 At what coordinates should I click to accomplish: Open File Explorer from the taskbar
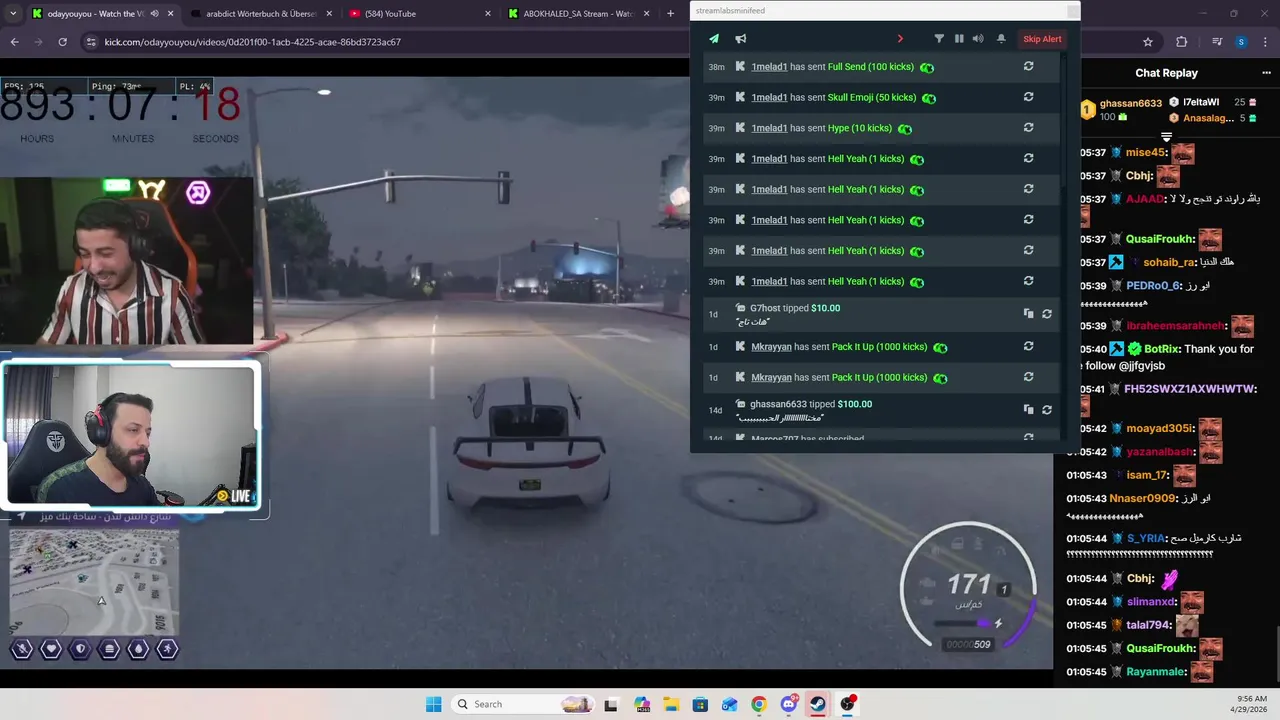click(671, 704)
